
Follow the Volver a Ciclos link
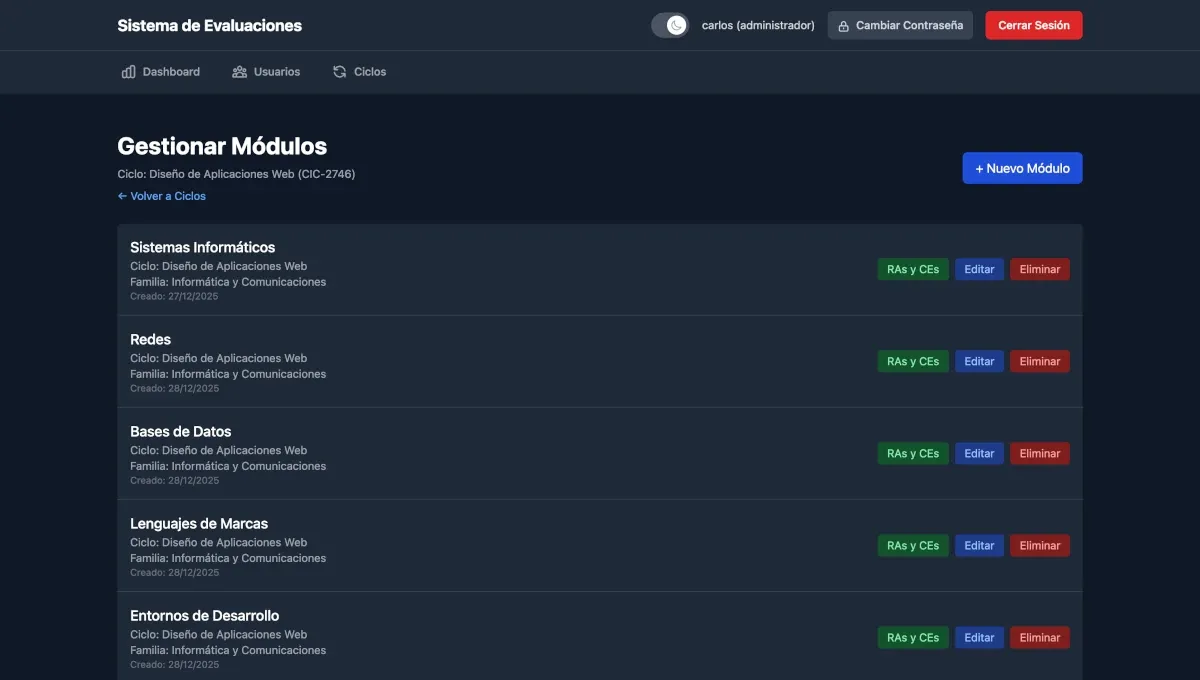[161, 195]
